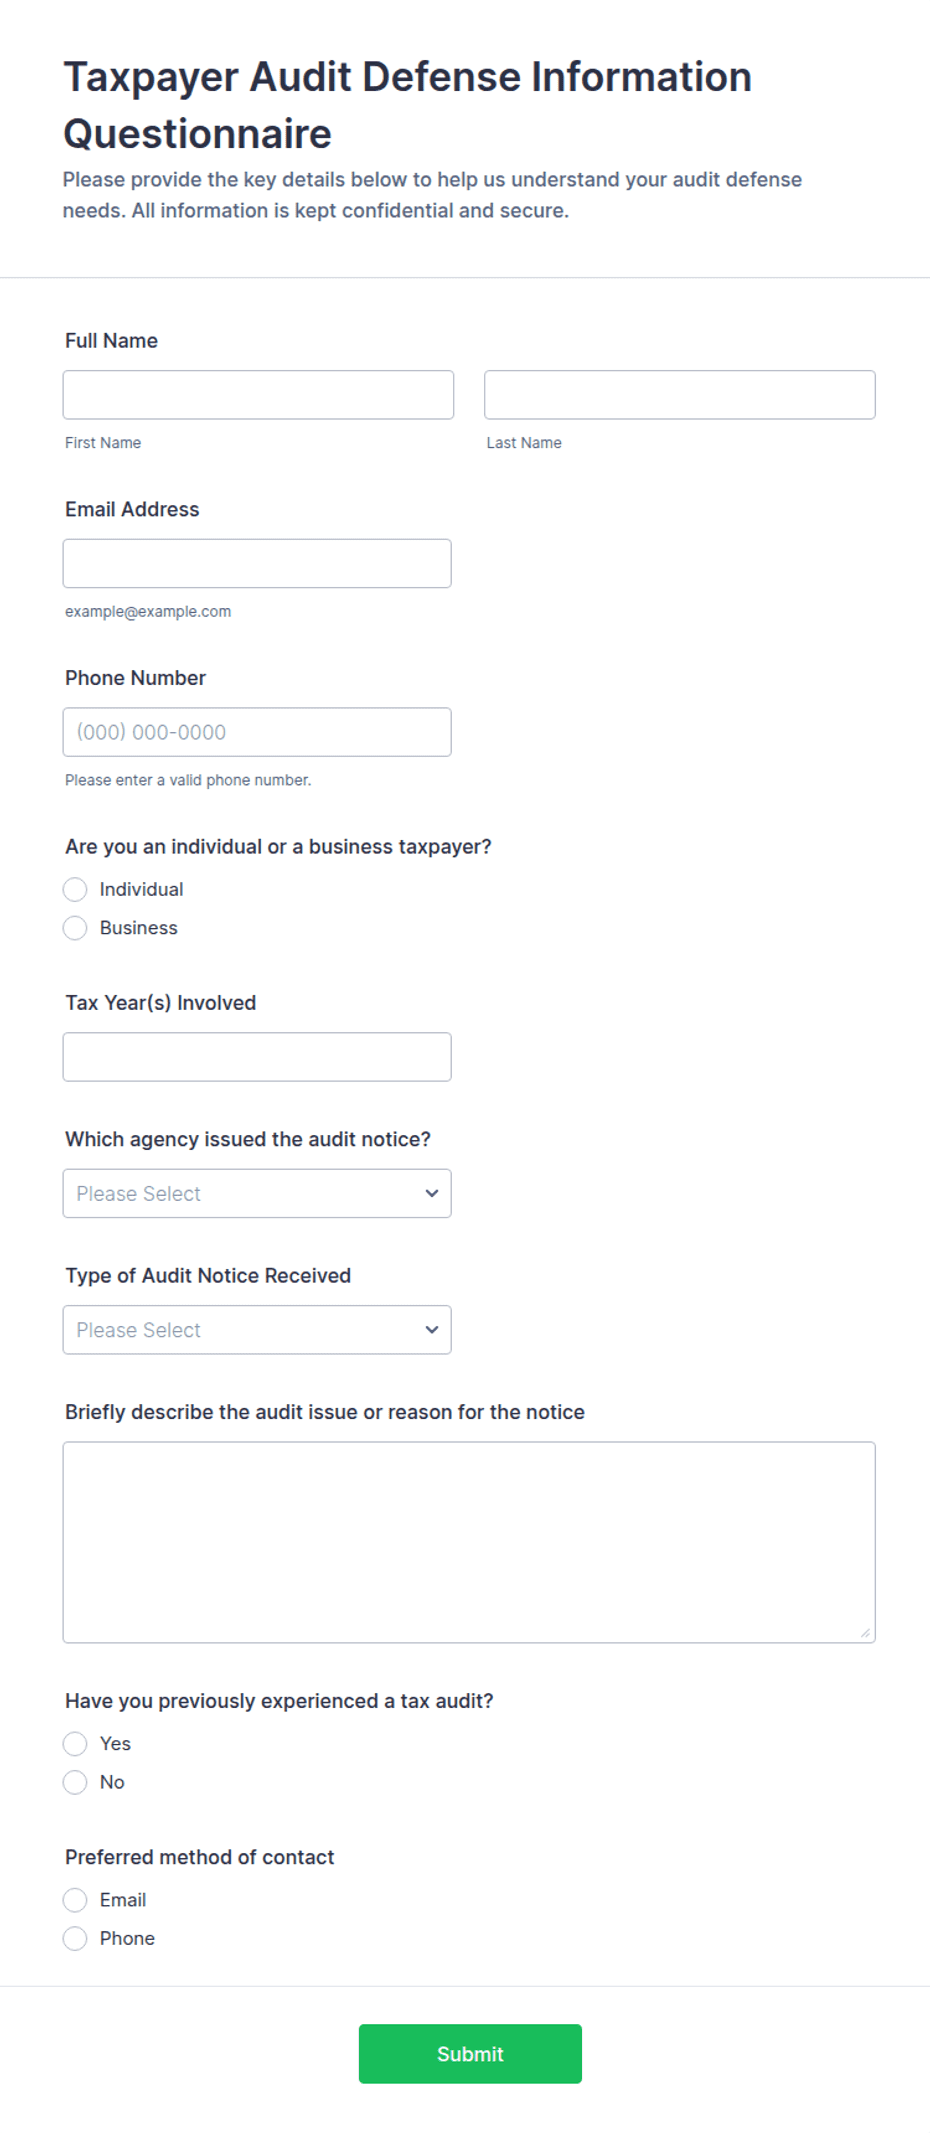Screen dimensions: 930x2133
Task: Select Phone as preferred contact method
Action: (x=75, y=1939)
